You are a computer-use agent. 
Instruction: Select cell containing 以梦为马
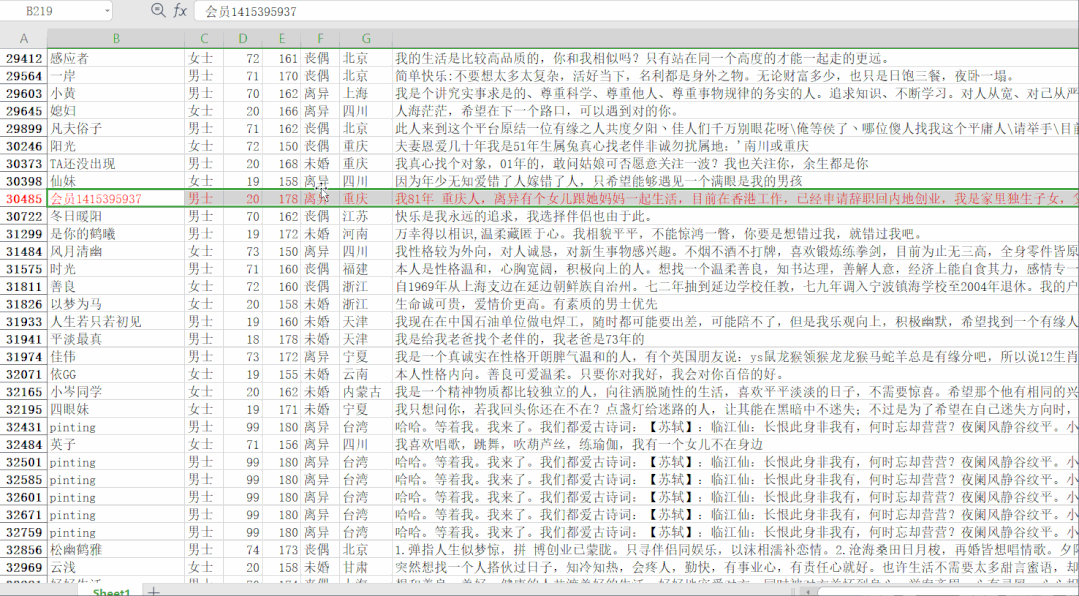pos(116,304)
